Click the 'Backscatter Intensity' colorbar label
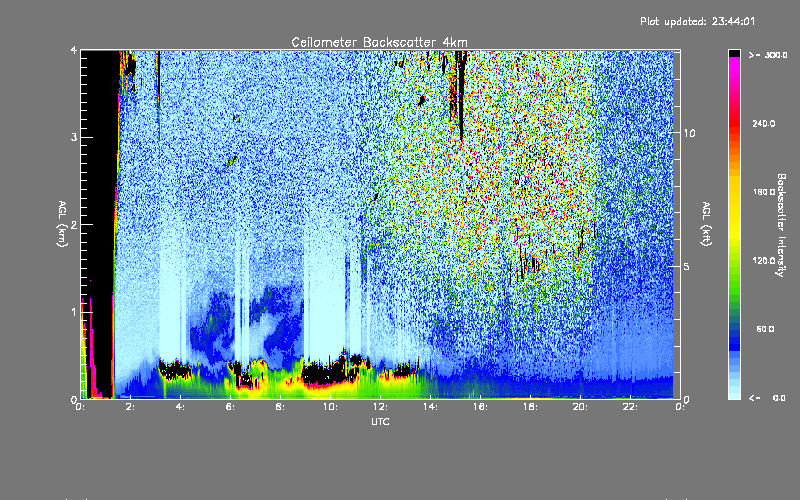 coord(780,225)
